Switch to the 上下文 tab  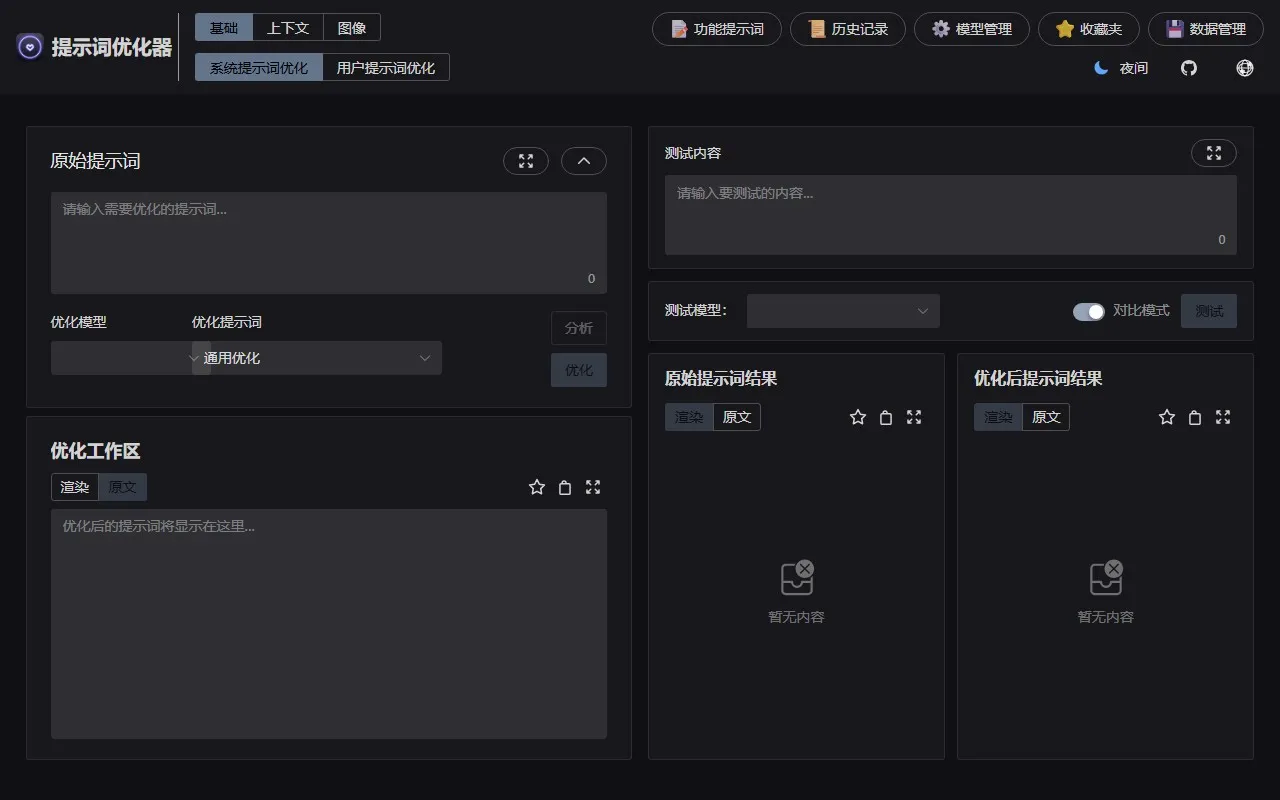pos(288,28)
